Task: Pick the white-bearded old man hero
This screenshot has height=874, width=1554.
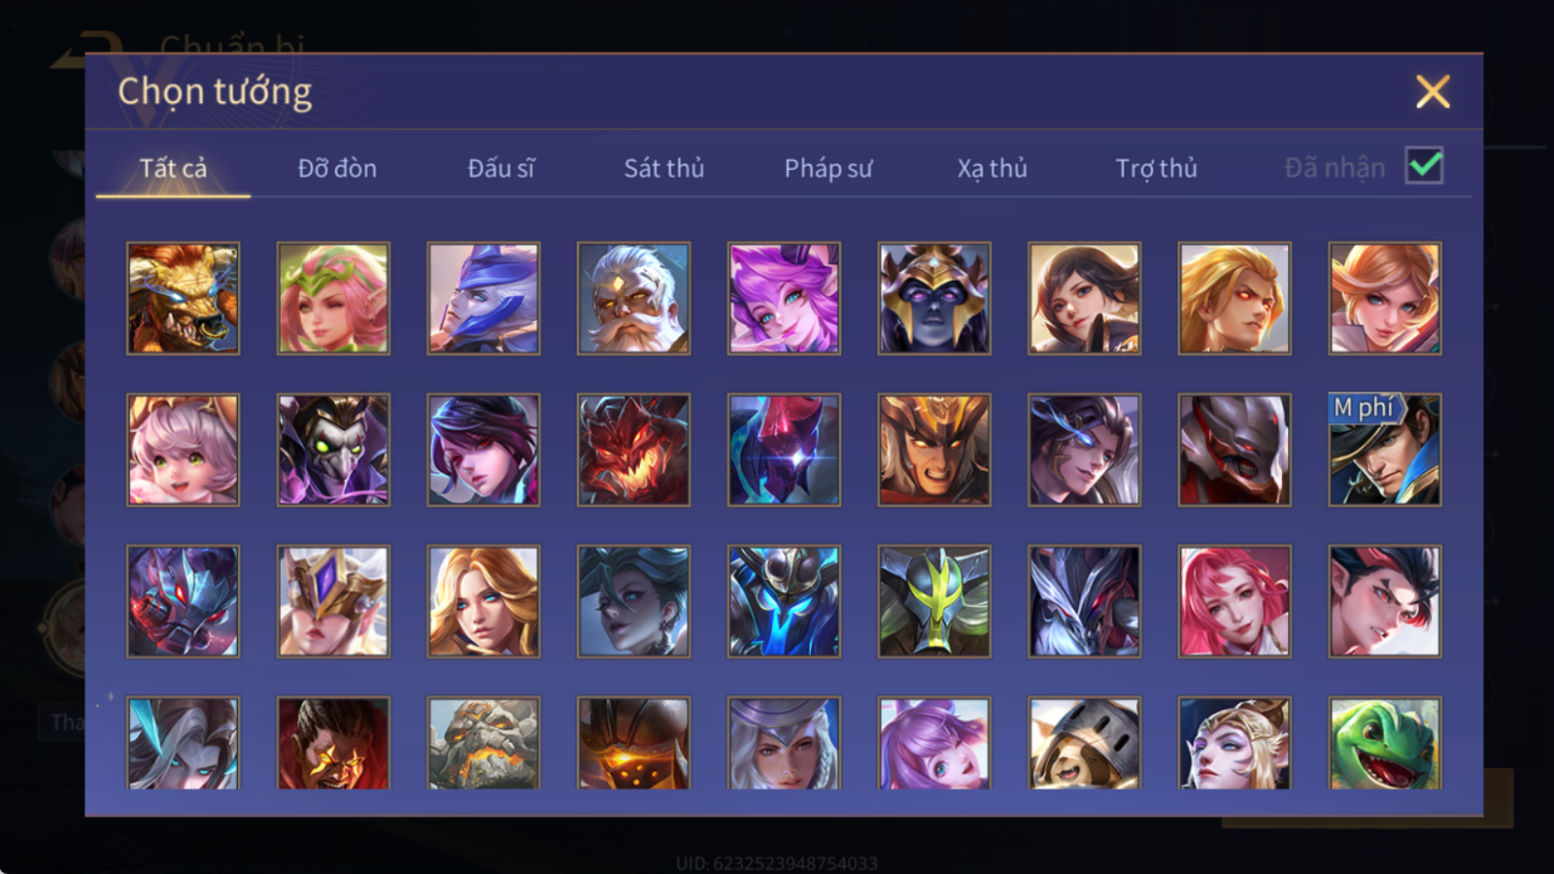Action: 634,298
